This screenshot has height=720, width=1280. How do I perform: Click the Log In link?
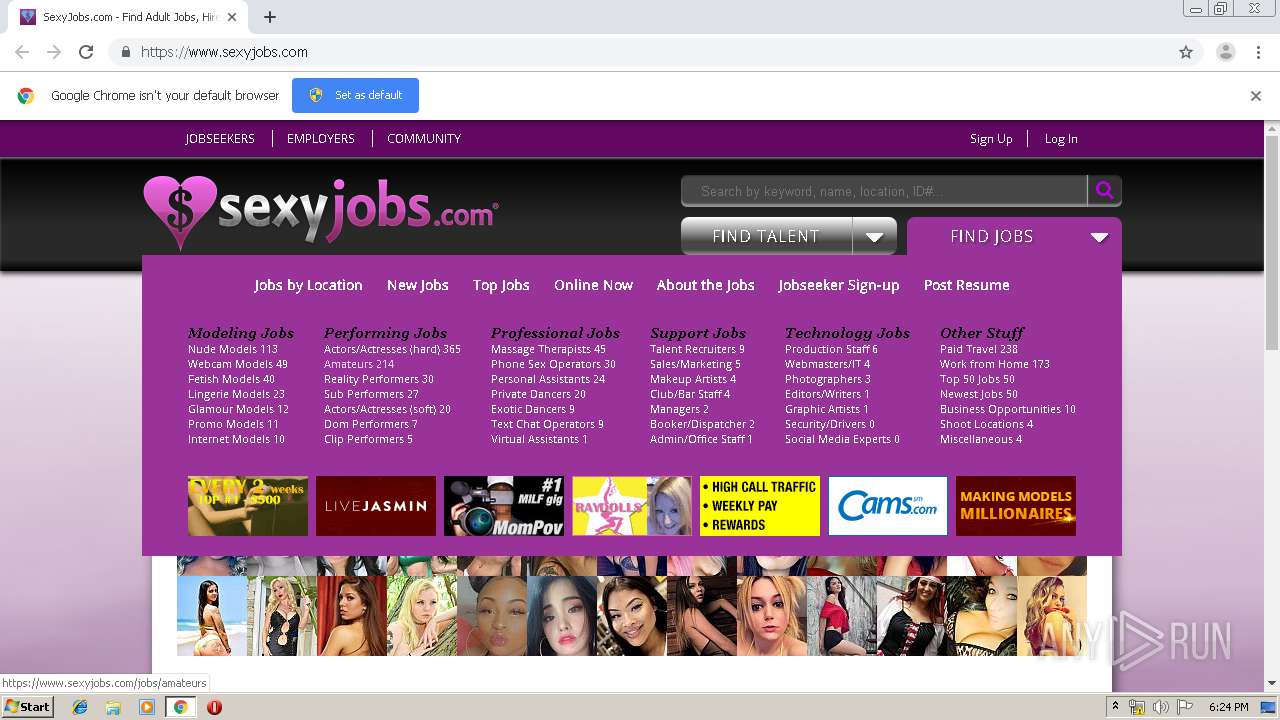tap(1061, 139)
